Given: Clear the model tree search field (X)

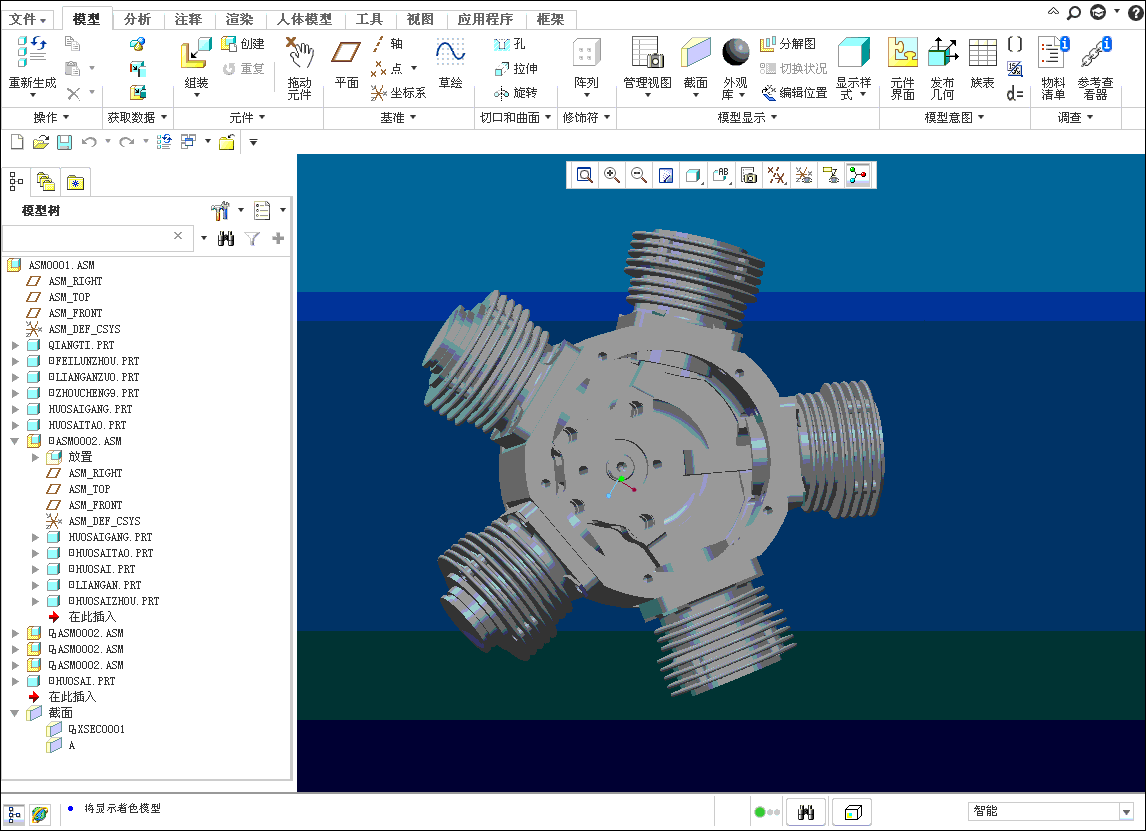Looking at the screenshot, I should 178,235.
